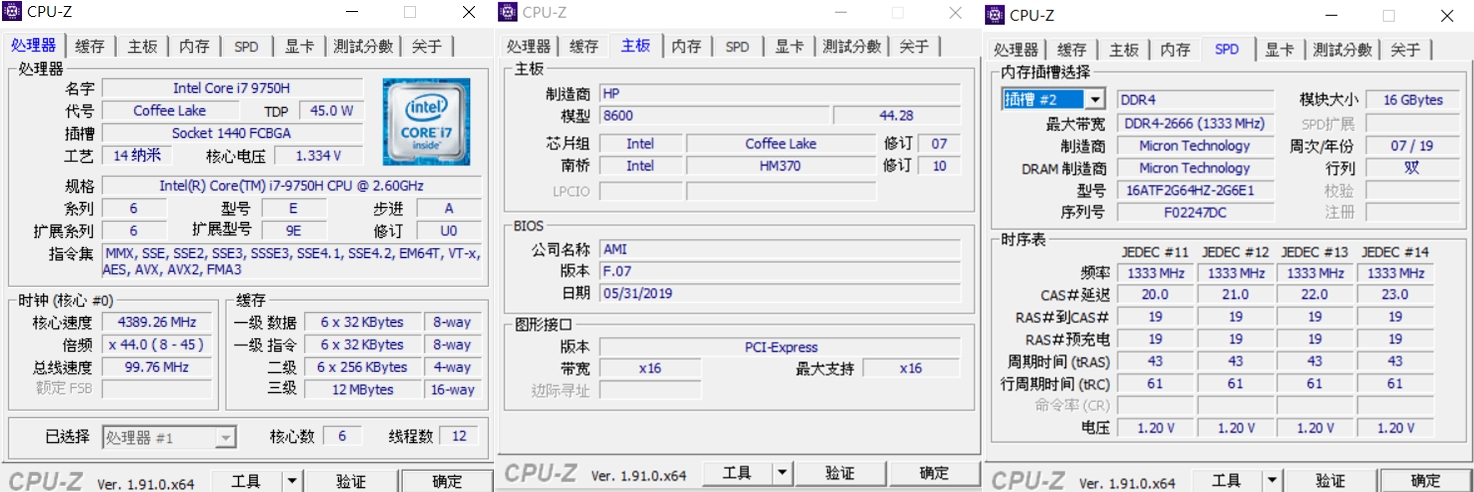Click the HM370 southbridge value
This screenshot has width=1474, height=492.
(x=781, y=166)
